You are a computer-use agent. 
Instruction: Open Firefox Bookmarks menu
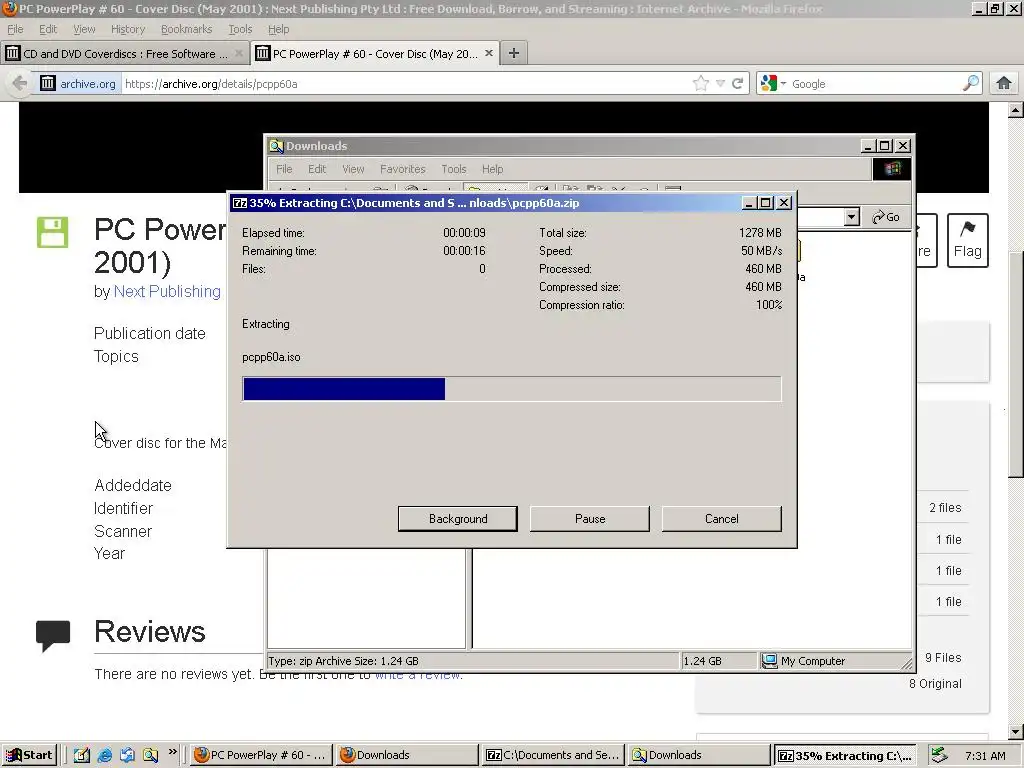point(186,29)
